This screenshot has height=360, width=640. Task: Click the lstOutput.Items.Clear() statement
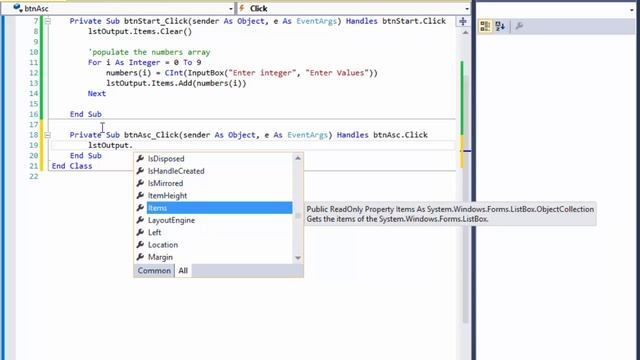click(140, 31)
